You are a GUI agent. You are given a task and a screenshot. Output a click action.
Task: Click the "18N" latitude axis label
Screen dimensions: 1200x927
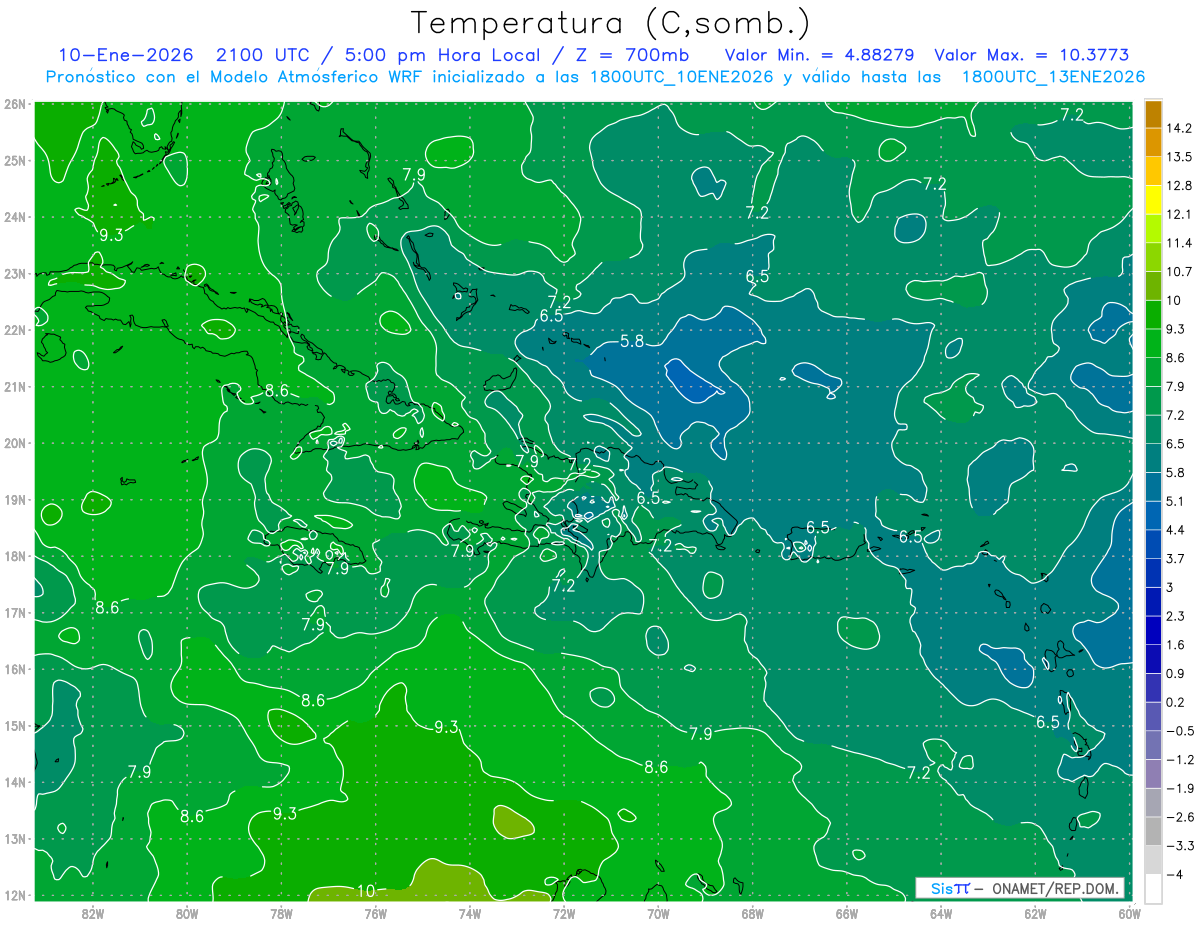pyautogui.click(x=15, y=556)
